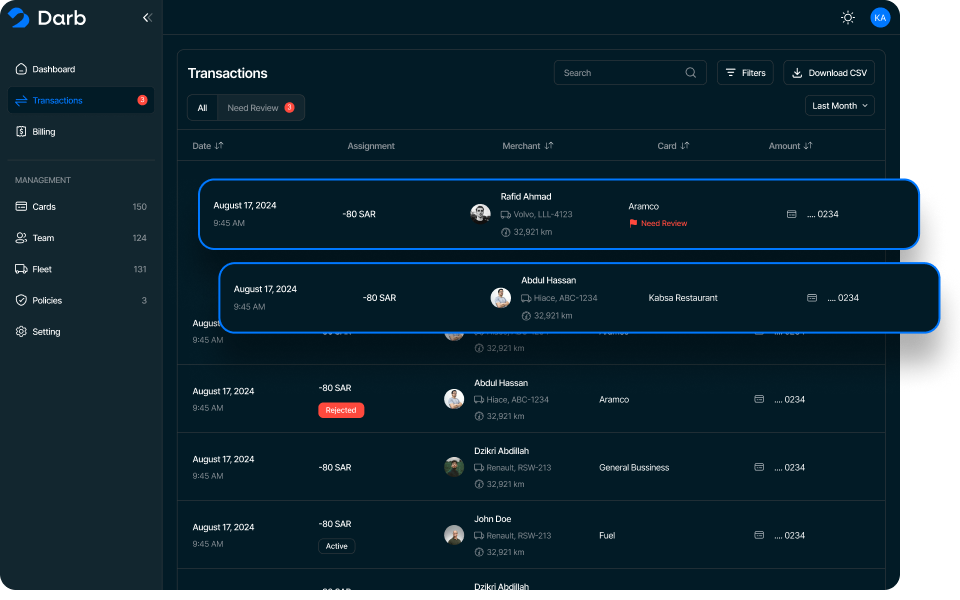Toggle light mode with the sun icon
The image size is (960, 600).
click(x=848, y=18)
